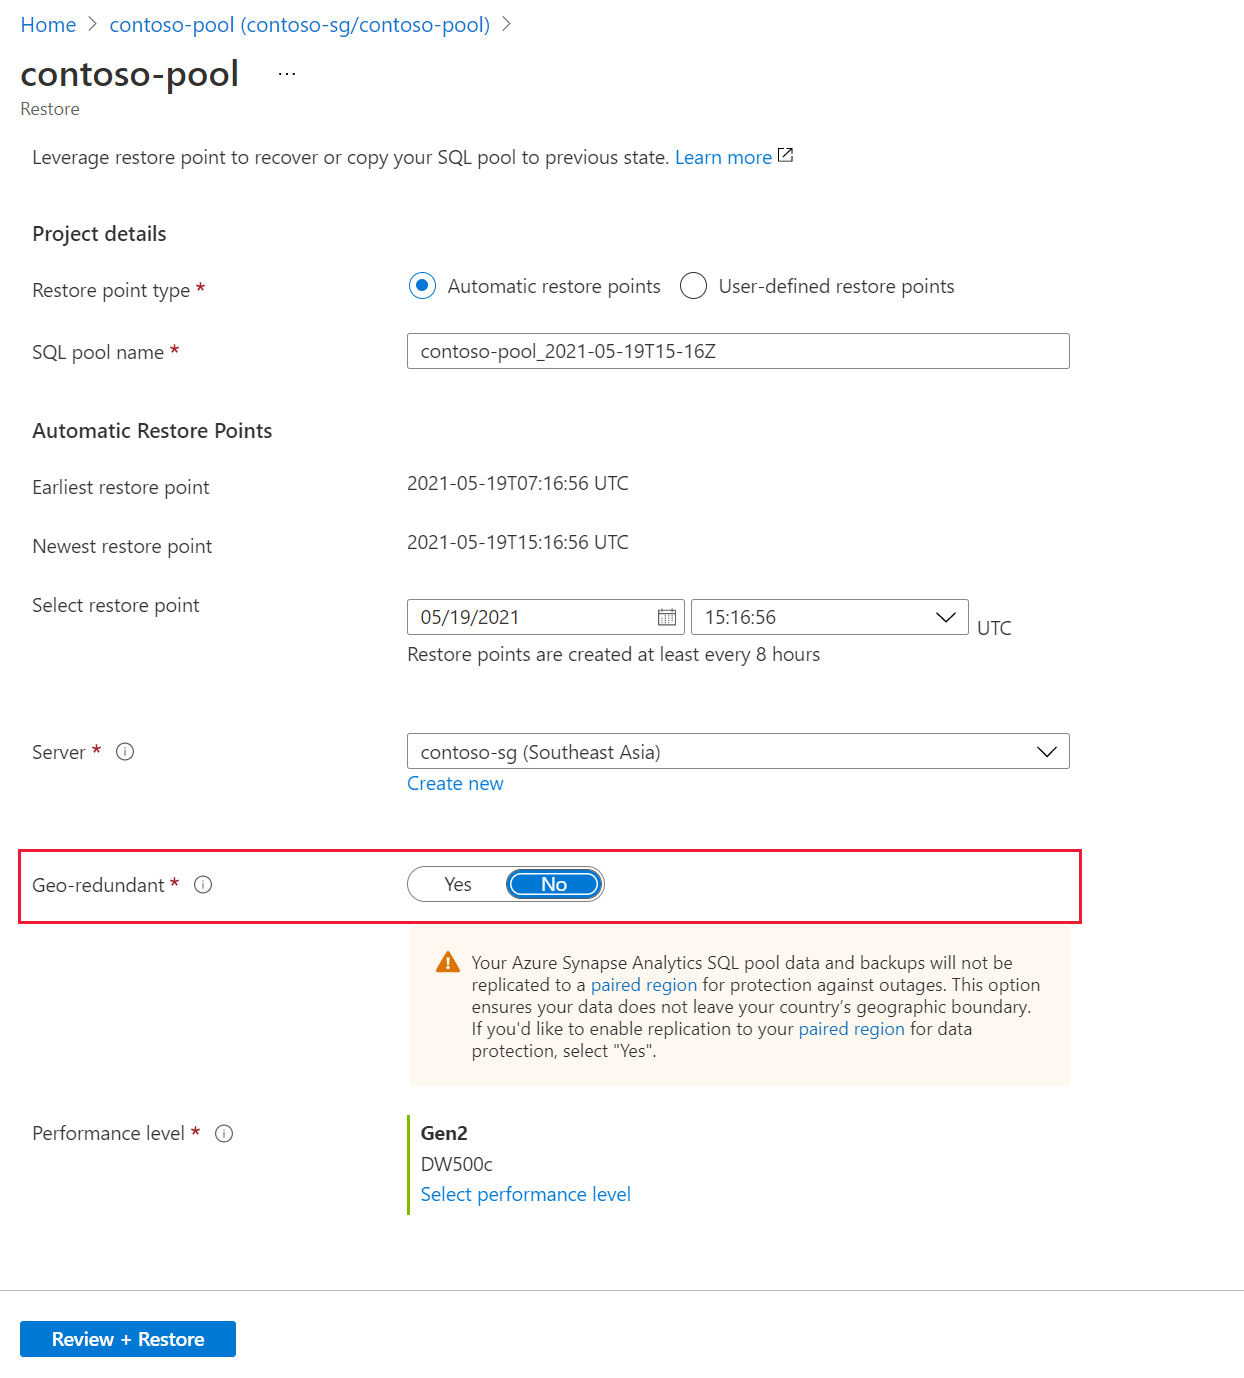Screen dimensions: 1244x1378
Task: Select Automatic restore points
Action: click(x=422, y=286)
